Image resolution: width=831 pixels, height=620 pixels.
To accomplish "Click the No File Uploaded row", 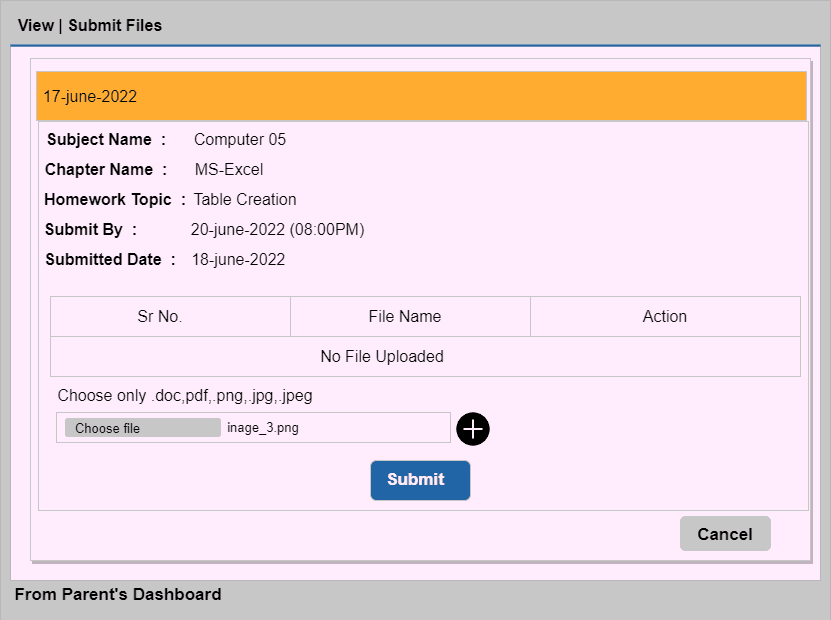I will click(425, 357).
